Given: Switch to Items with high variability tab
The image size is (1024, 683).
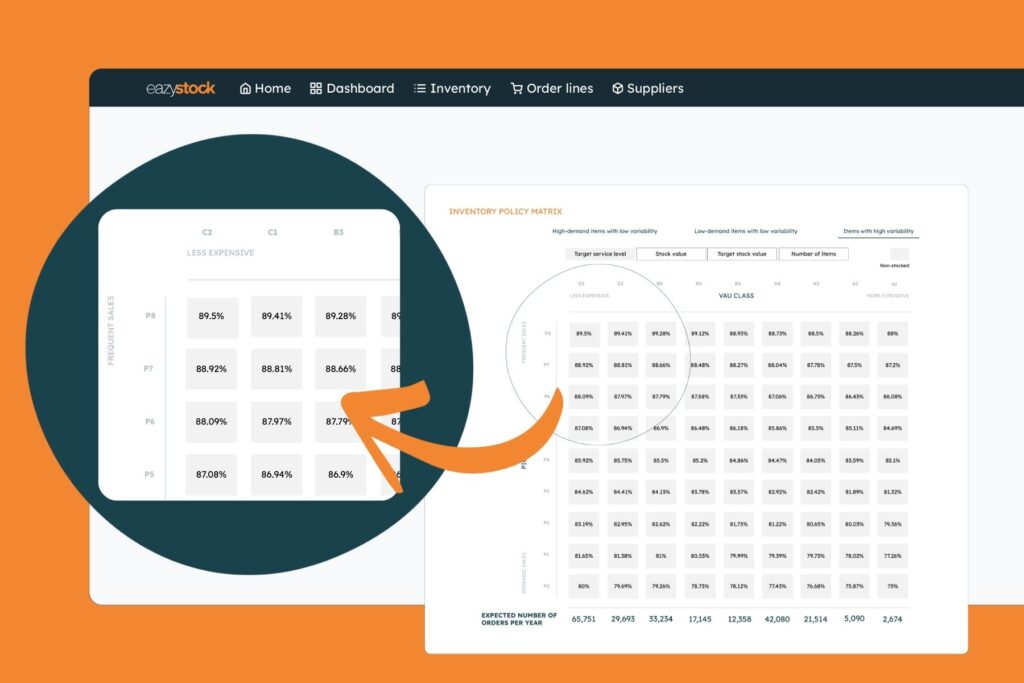Looking at the screenshot, I should [878, 230].
